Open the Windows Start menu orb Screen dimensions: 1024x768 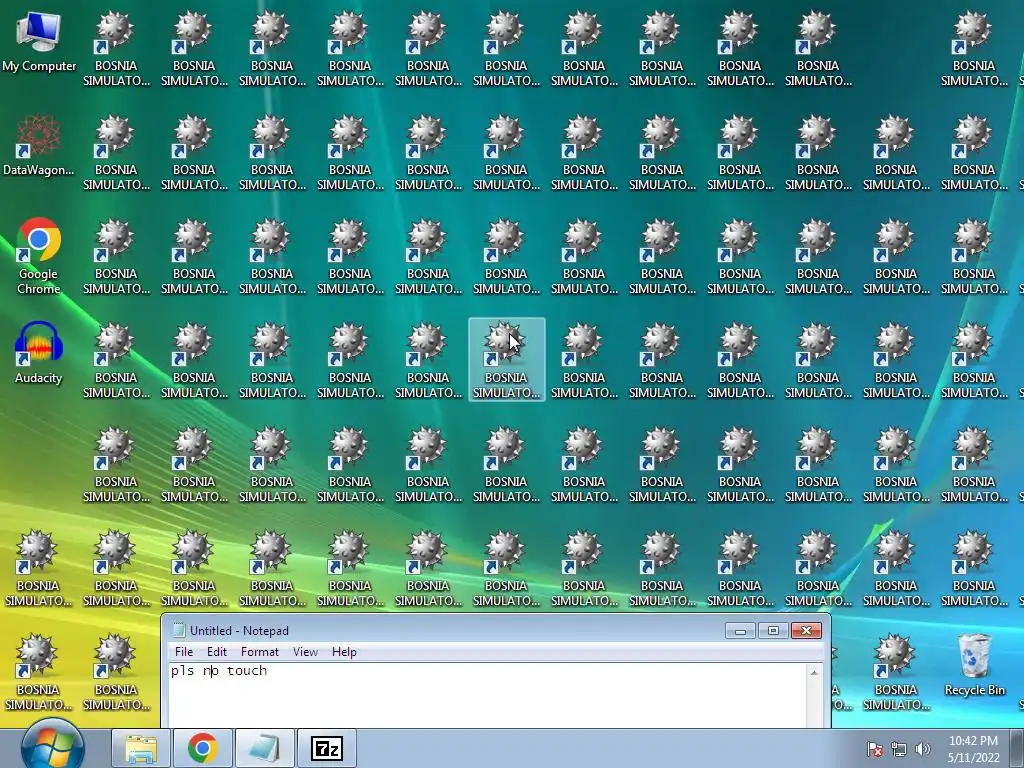(x=52, y=746)
